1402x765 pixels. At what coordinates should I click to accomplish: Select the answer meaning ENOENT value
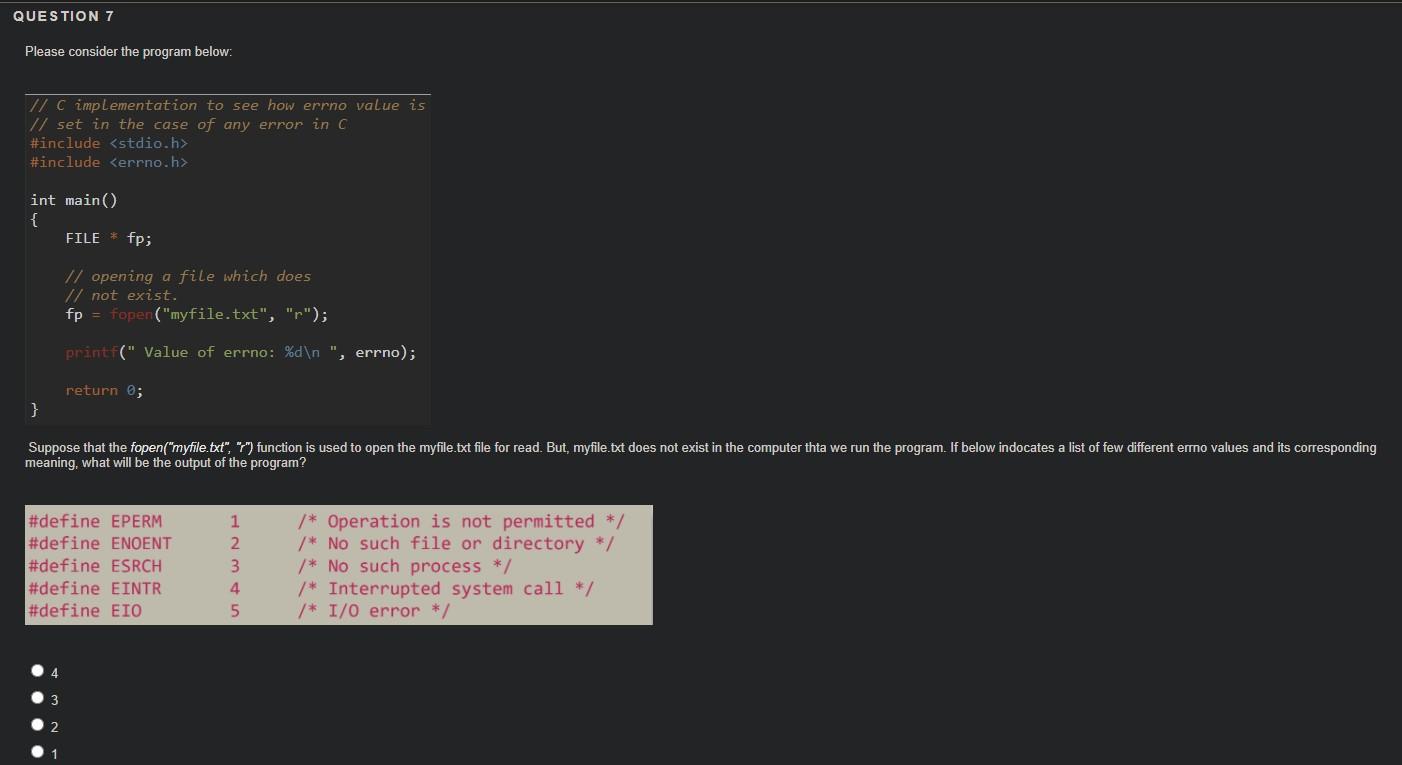tap(37, 724)
